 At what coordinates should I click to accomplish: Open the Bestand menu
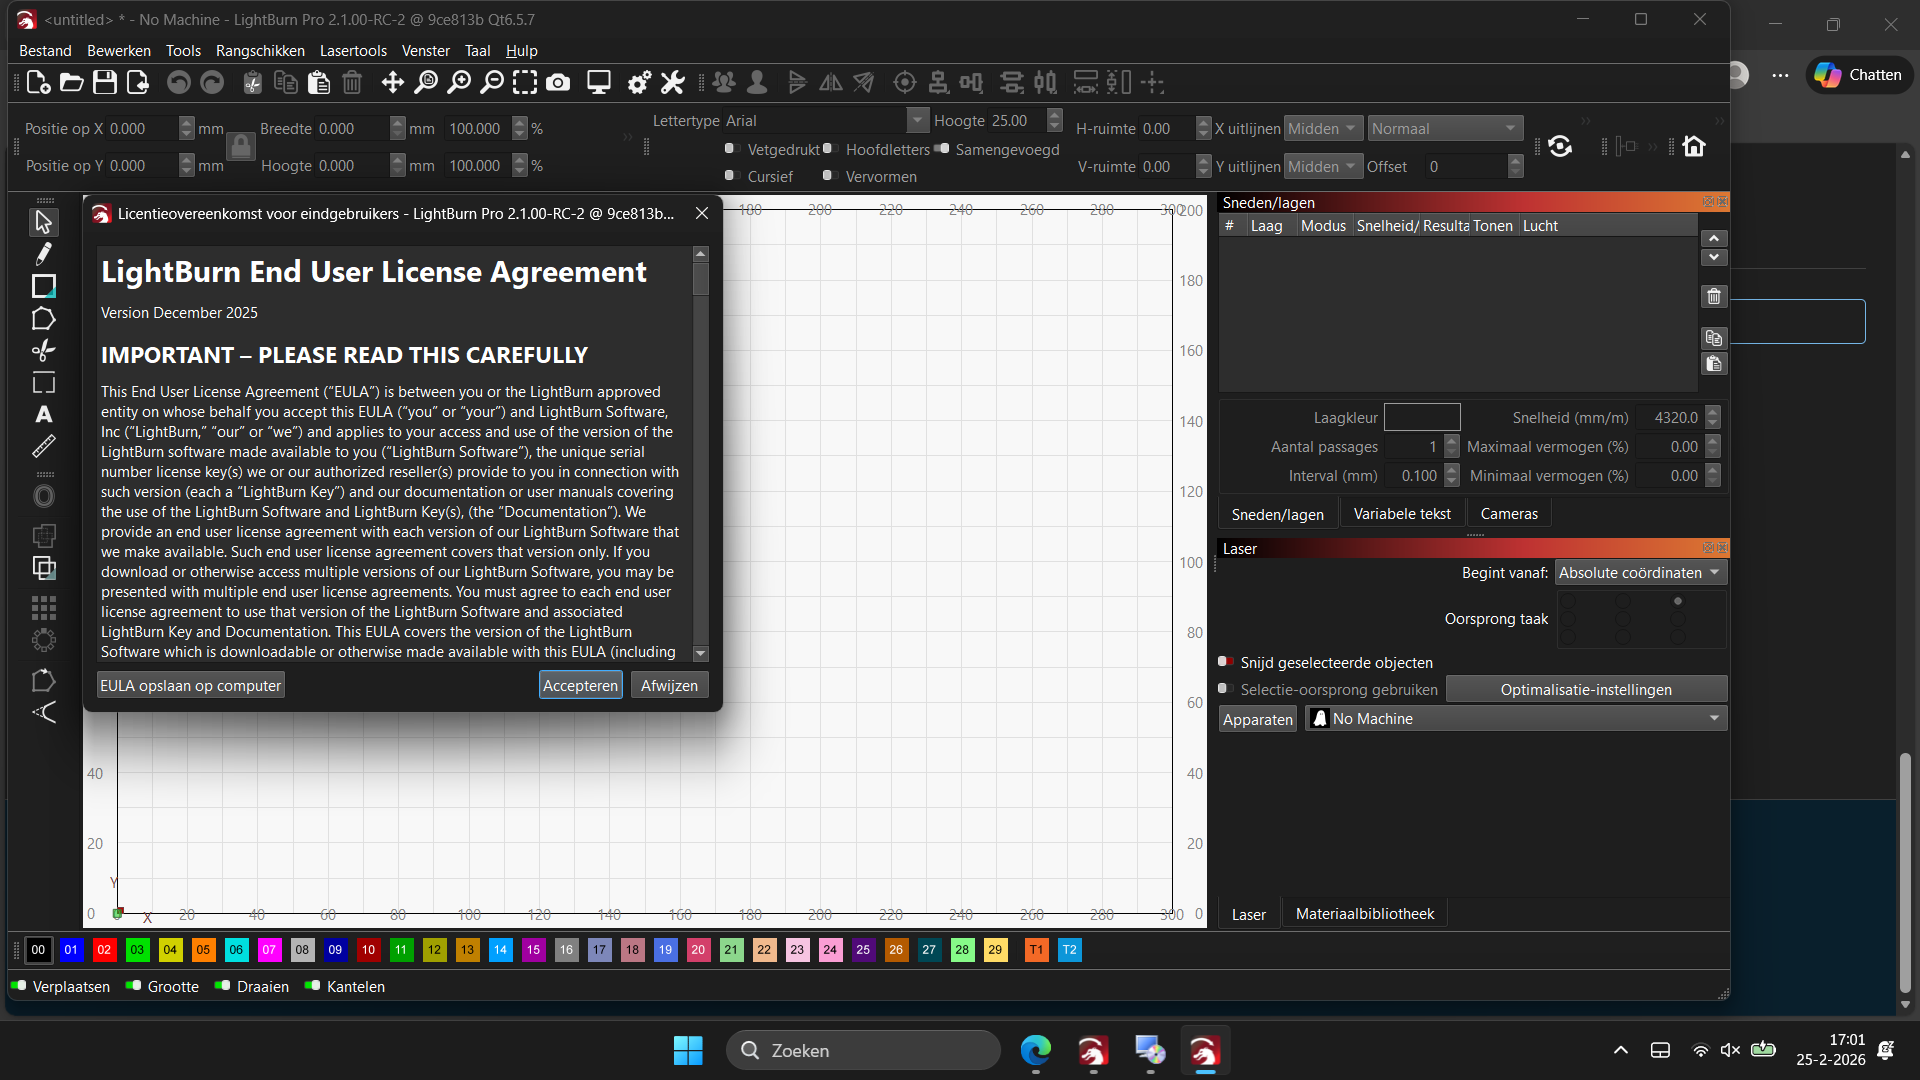pos(45,51)
